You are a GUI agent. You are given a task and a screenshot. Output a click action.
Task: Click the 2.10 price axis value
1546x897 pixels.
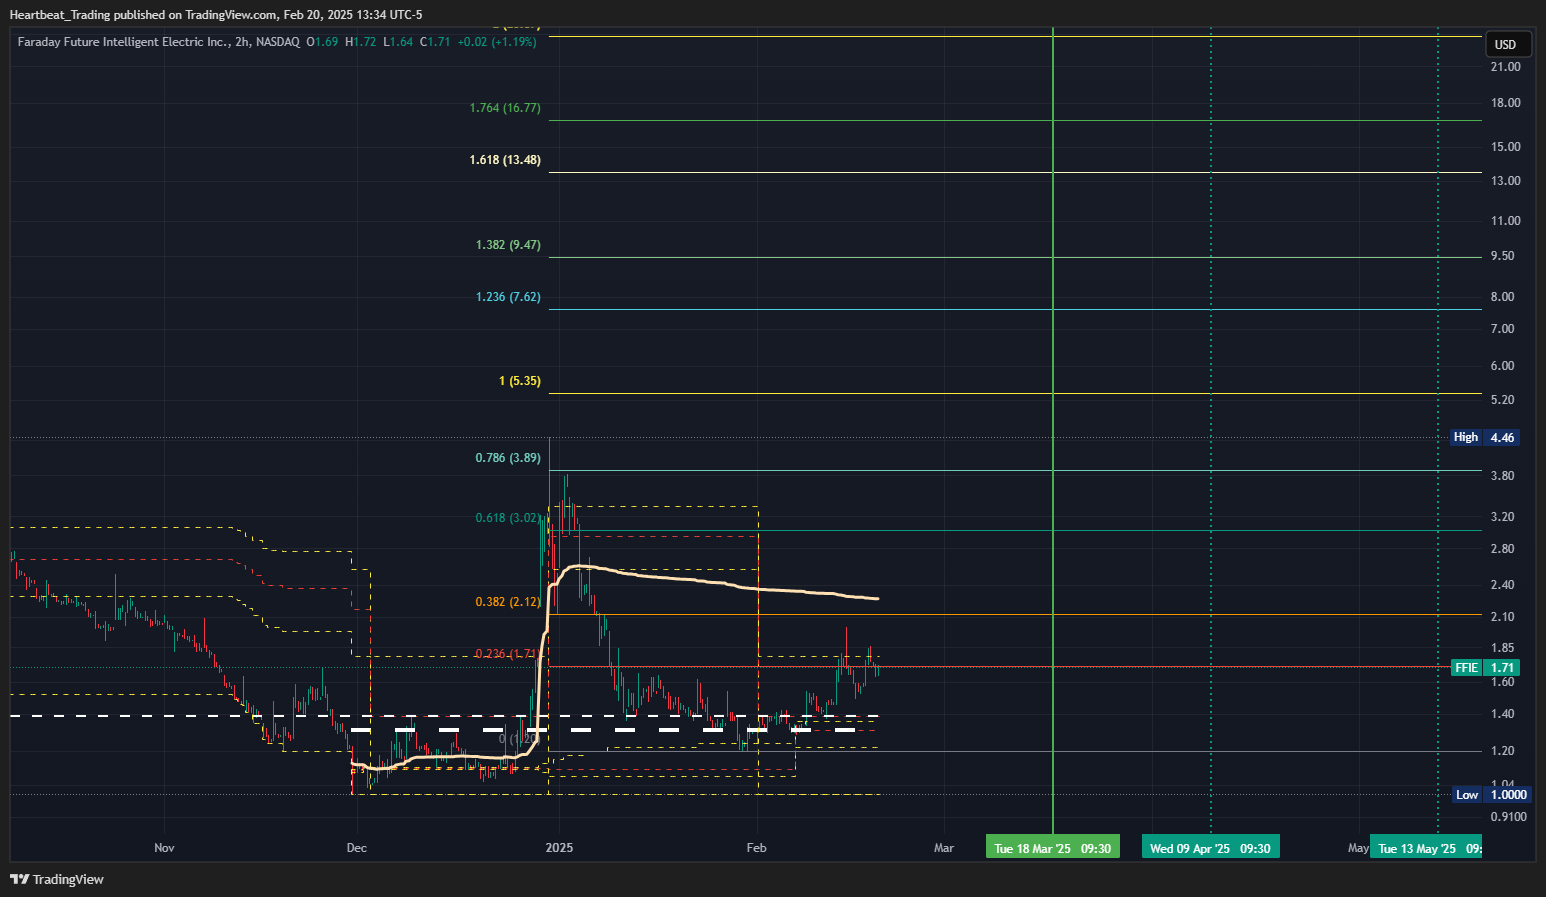[1502, 617]
